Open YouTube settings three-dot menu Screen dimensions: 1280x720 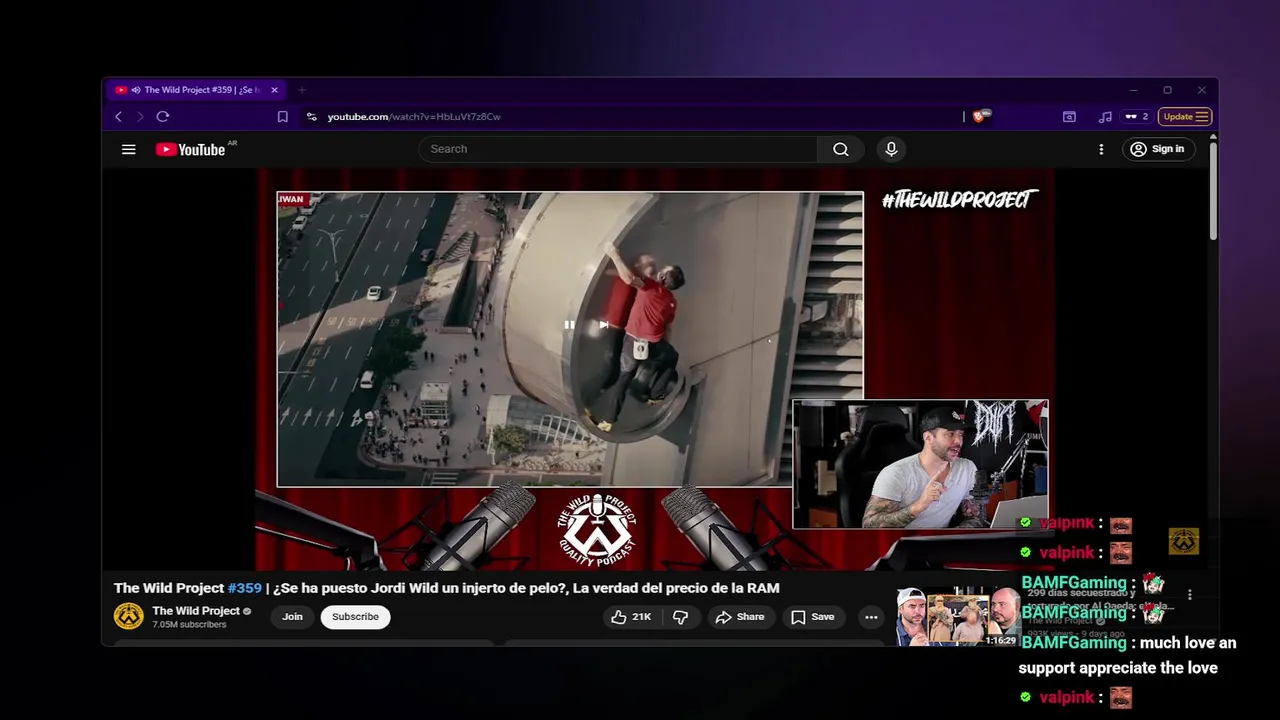[1101, 149]
